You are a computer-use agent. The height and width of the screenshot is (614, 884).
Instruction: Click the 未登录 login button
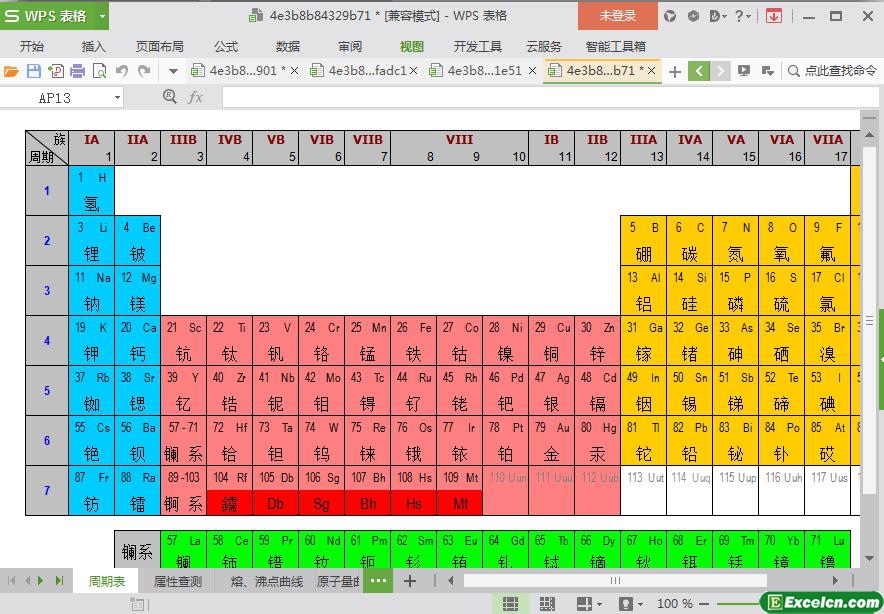pos(617,16)
